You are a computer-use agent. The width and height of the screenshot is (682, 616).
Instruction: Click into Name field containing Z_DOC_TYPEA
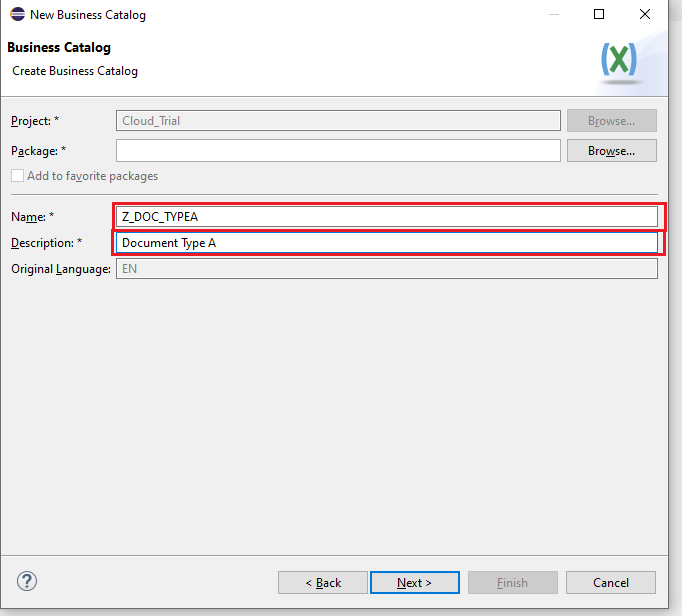(x=387, y=217)
